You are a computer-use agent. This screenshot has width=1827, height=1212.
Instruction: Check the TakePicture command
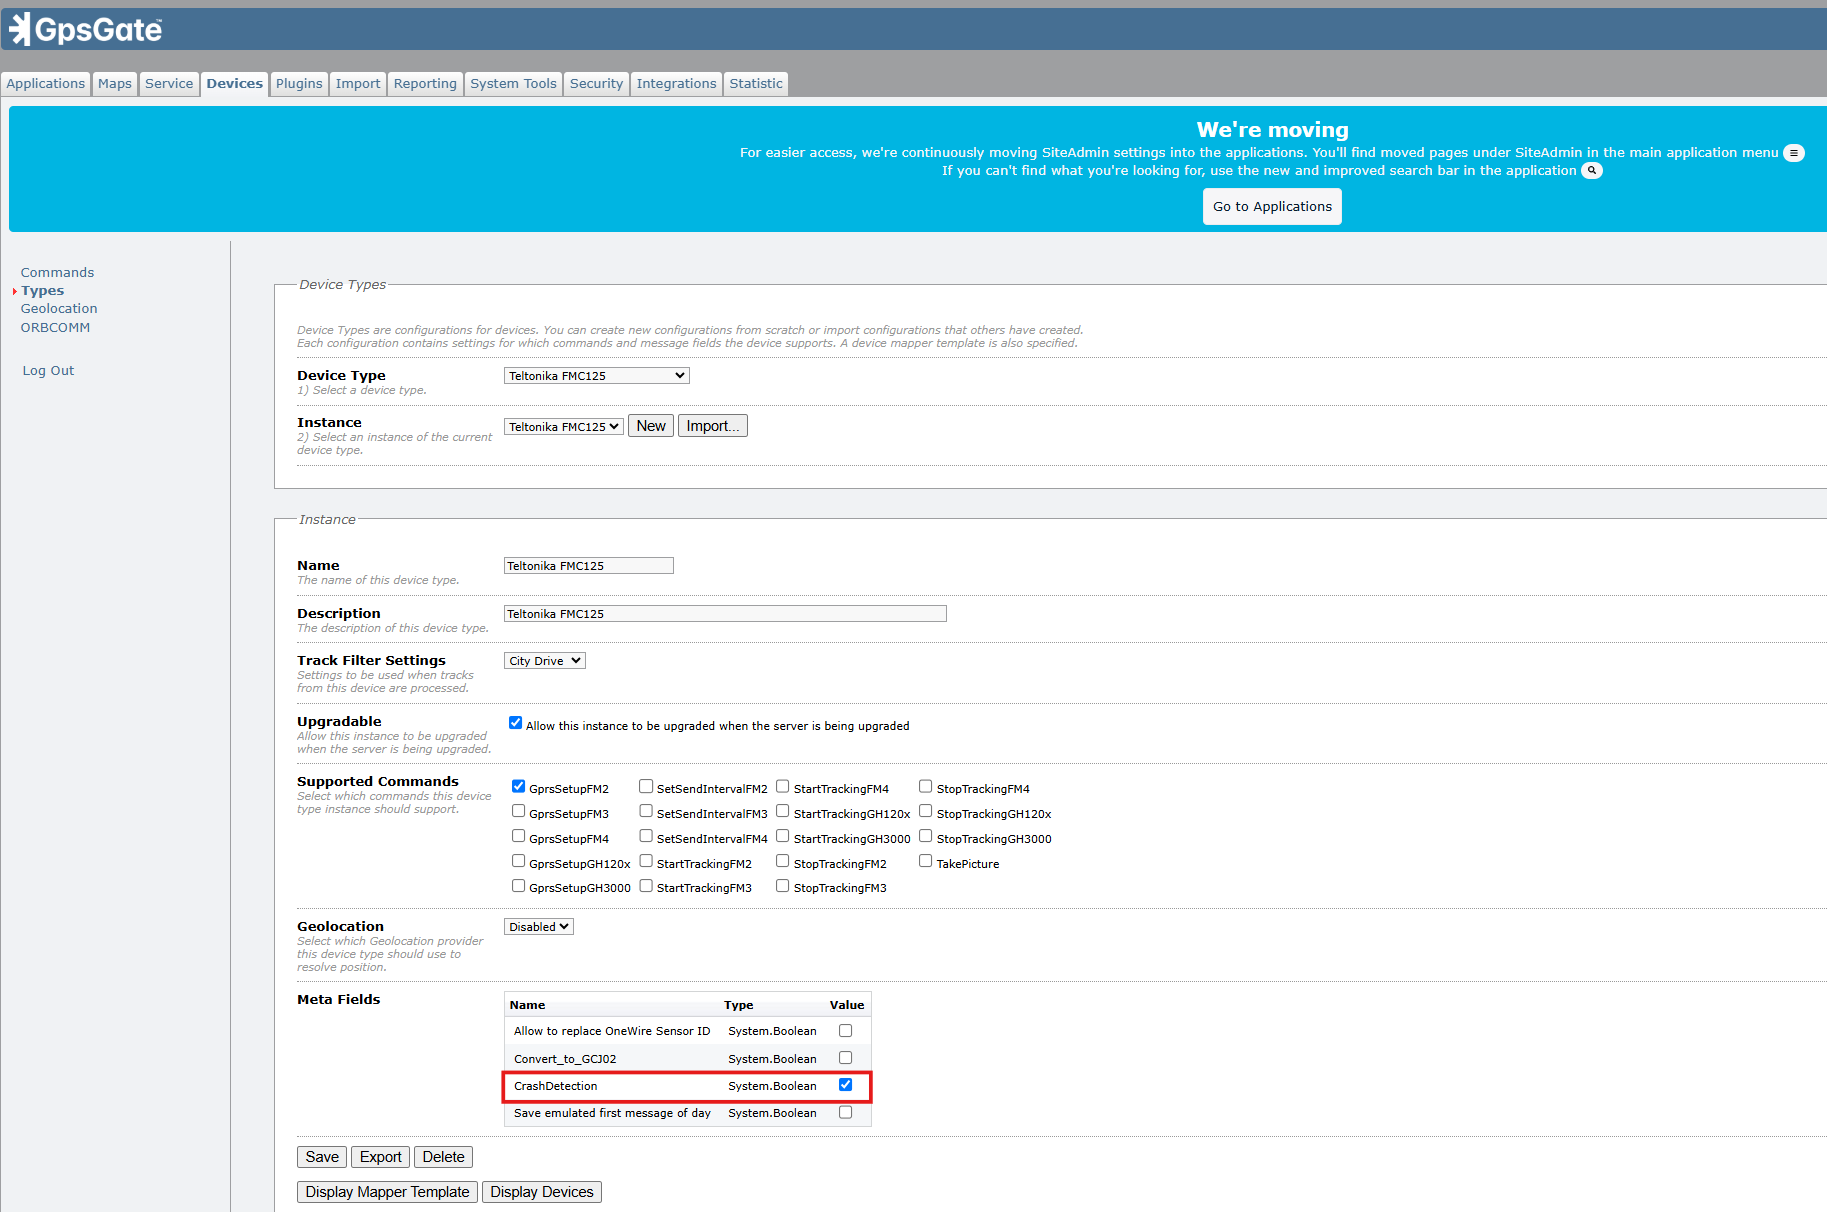click(925, 861)
